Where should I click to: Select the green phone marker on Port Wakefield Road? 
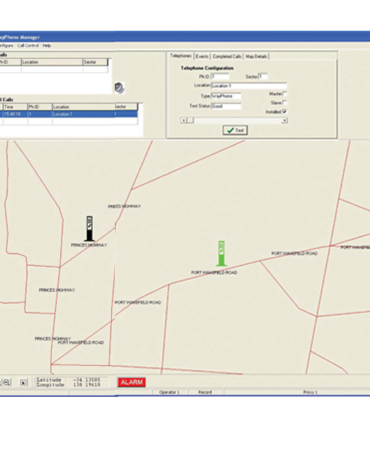tap(221, 254)
